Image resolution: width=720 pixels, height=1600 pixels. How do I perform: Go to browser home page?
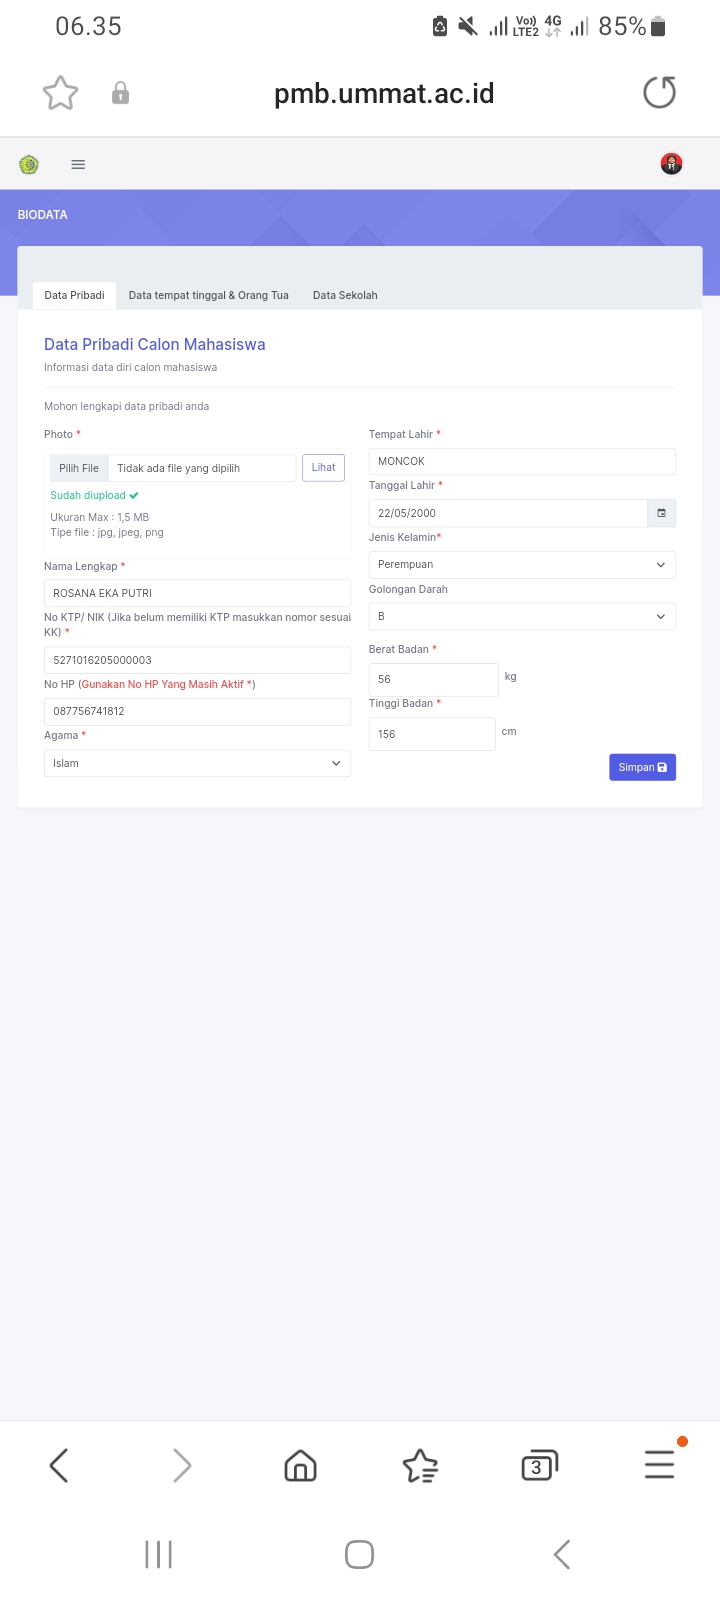(300, 1466)
